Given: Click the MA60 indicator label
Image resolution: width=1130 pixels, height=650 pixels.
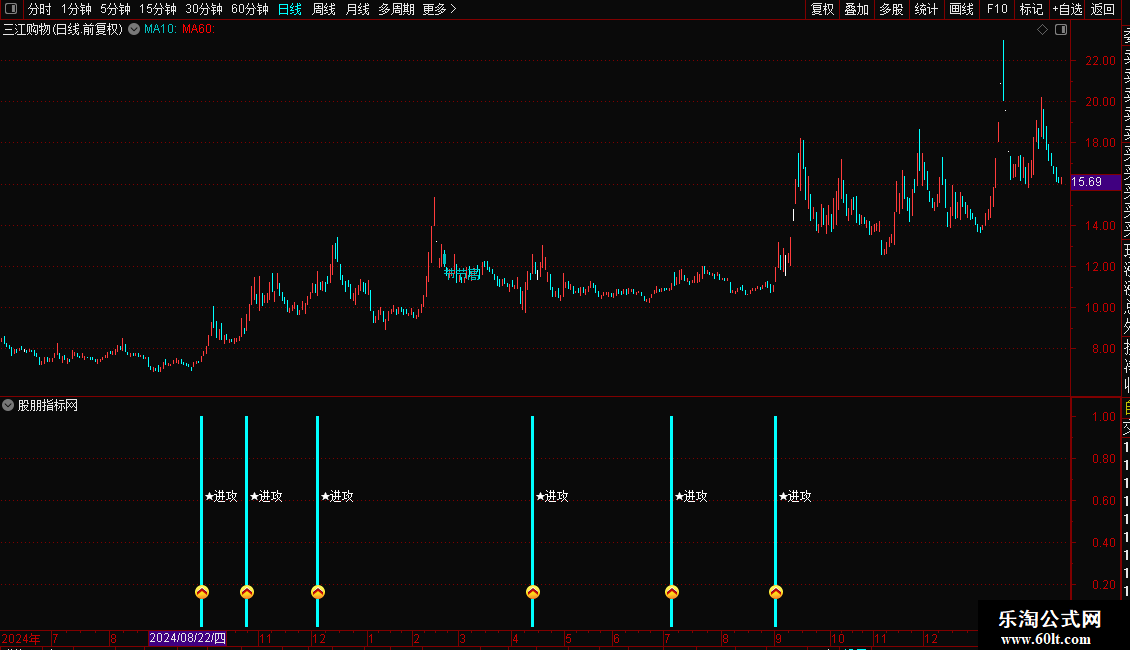Looking at the screenshot, I should [x=198, y=29].
